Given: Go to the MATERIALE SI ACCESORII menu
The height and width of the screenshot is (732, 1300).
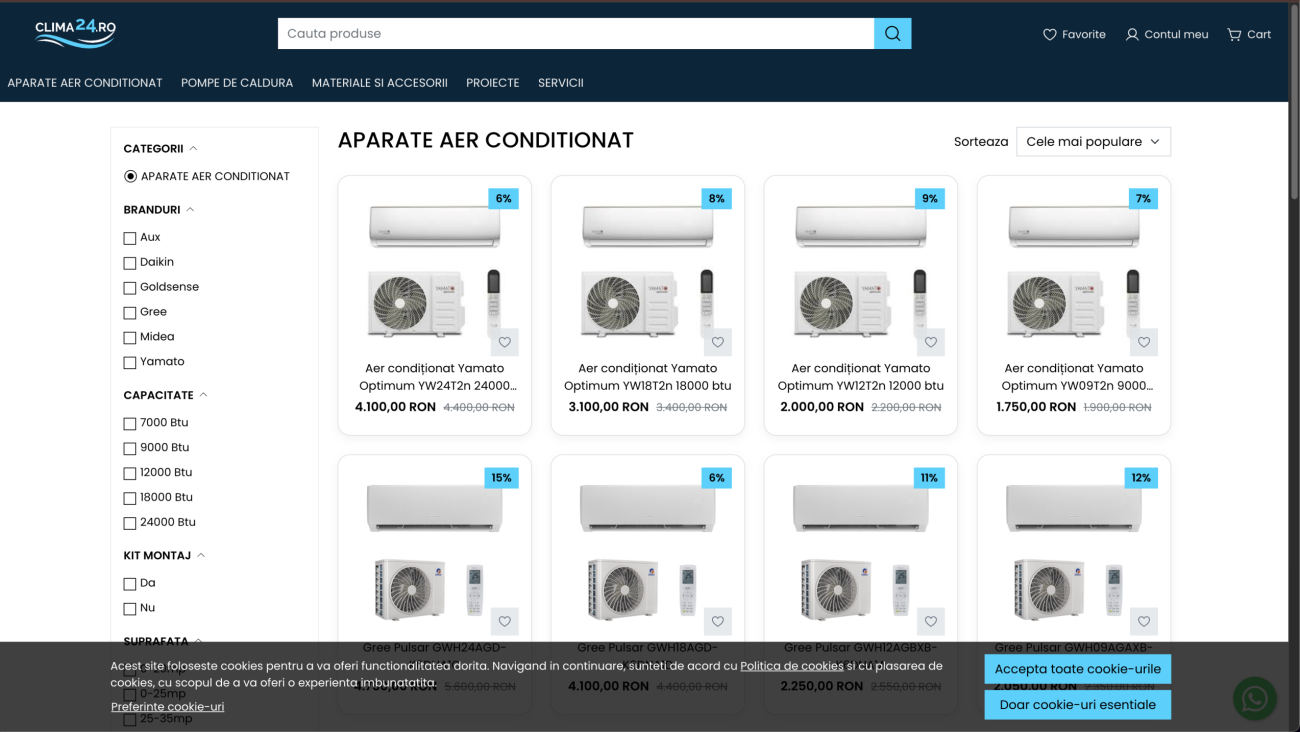Looking at the screenshot, I should coord(379,83).
